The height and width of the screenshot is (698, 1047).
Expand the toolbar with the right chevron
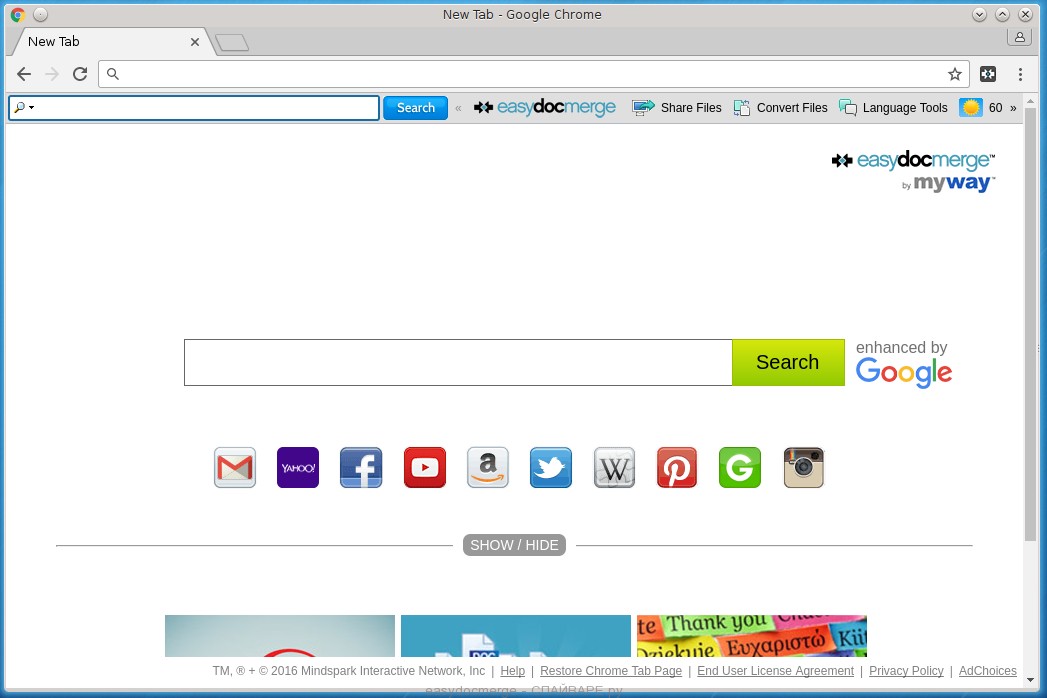point(1013,107)
